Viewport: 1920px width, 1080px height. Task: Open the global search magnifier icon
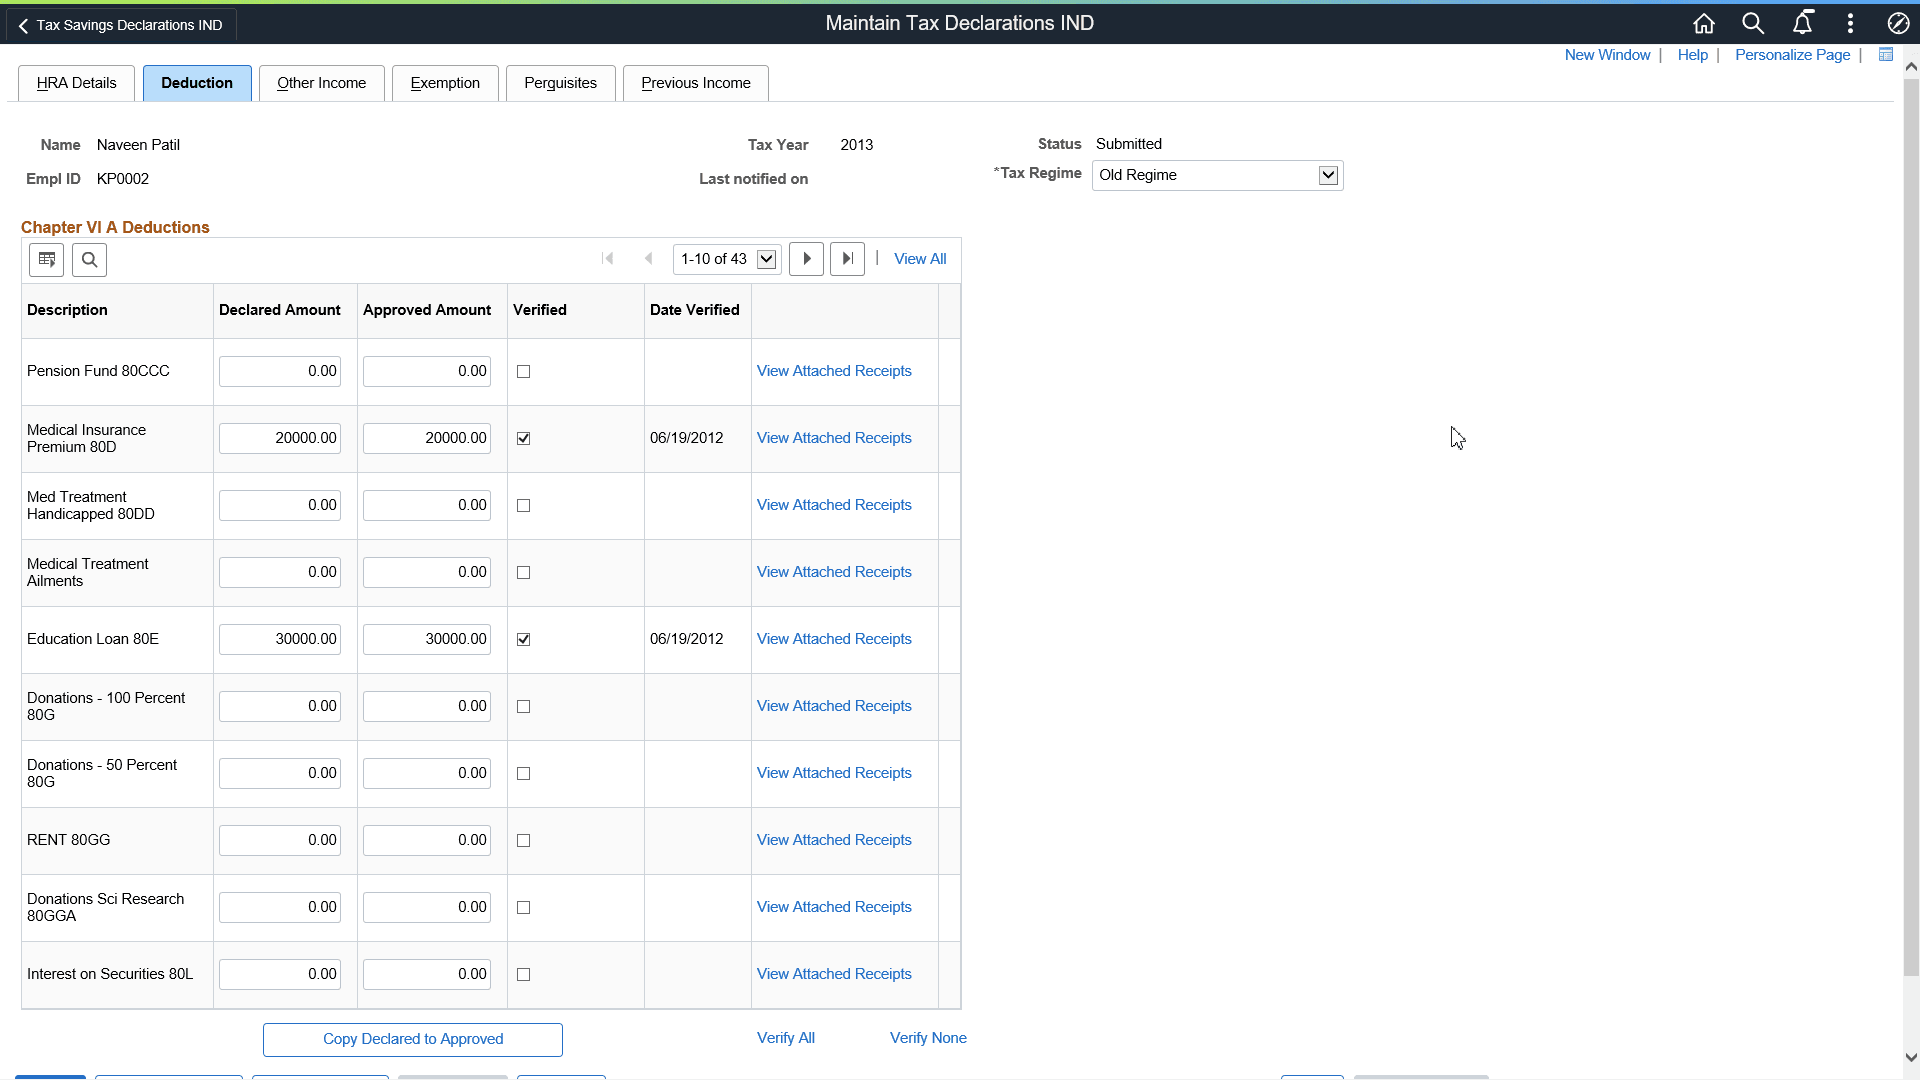coord(1753,24)
